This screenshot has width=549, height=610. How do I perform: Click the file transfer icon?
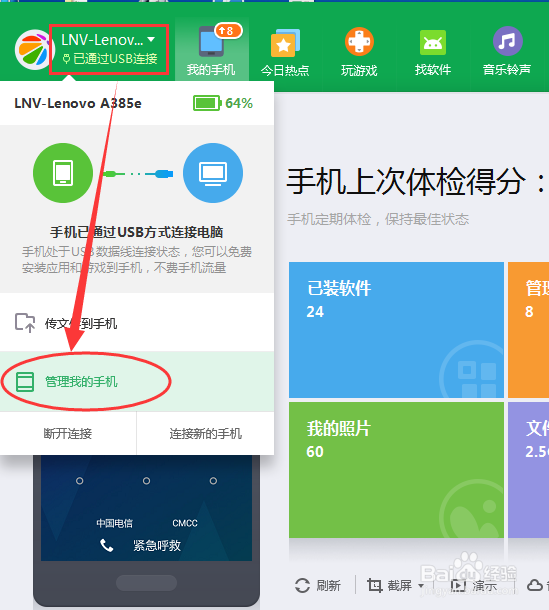[25, 323]
